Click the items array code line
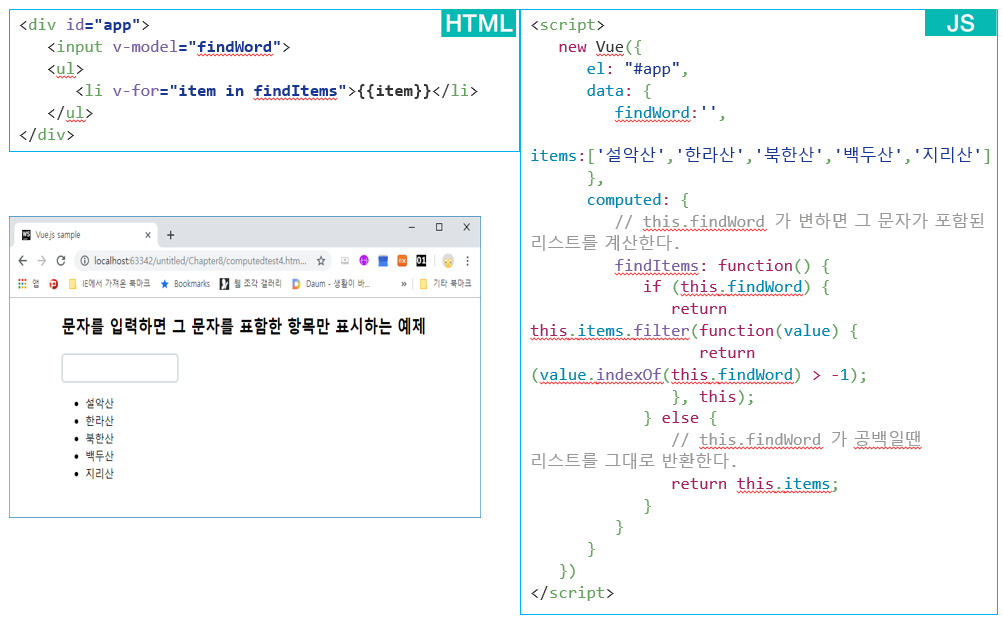This screenshot has width=1003, height=619. (x=761, y=155)
